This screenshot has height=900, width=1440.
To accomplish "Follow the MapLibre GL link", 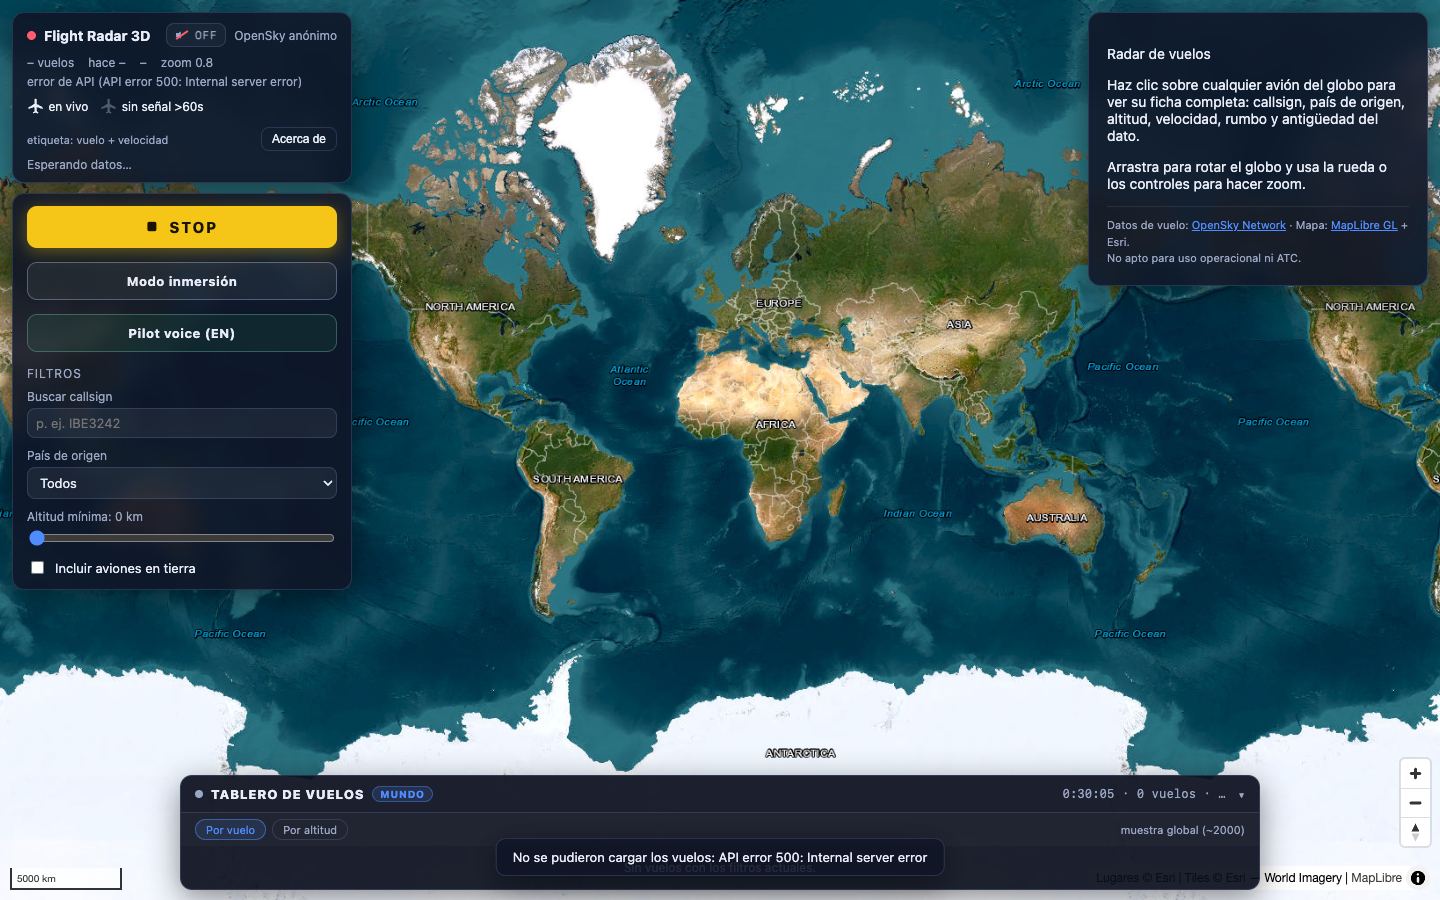I will click(1364, 225).
